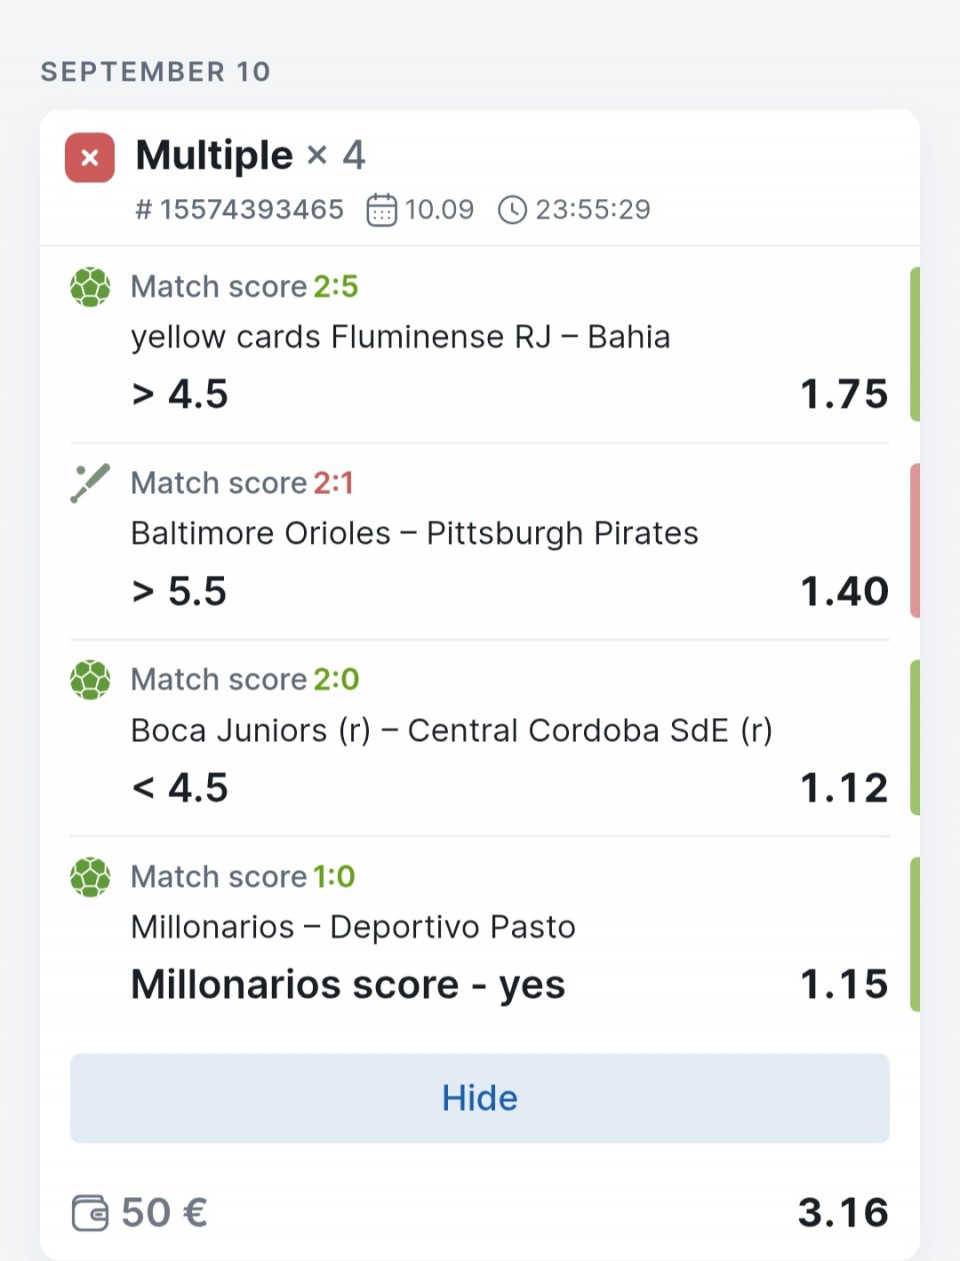Screen dimensions: 960x1261
Task: Click the green status bar of Fluminense bet
Action: tap(914, 344)
